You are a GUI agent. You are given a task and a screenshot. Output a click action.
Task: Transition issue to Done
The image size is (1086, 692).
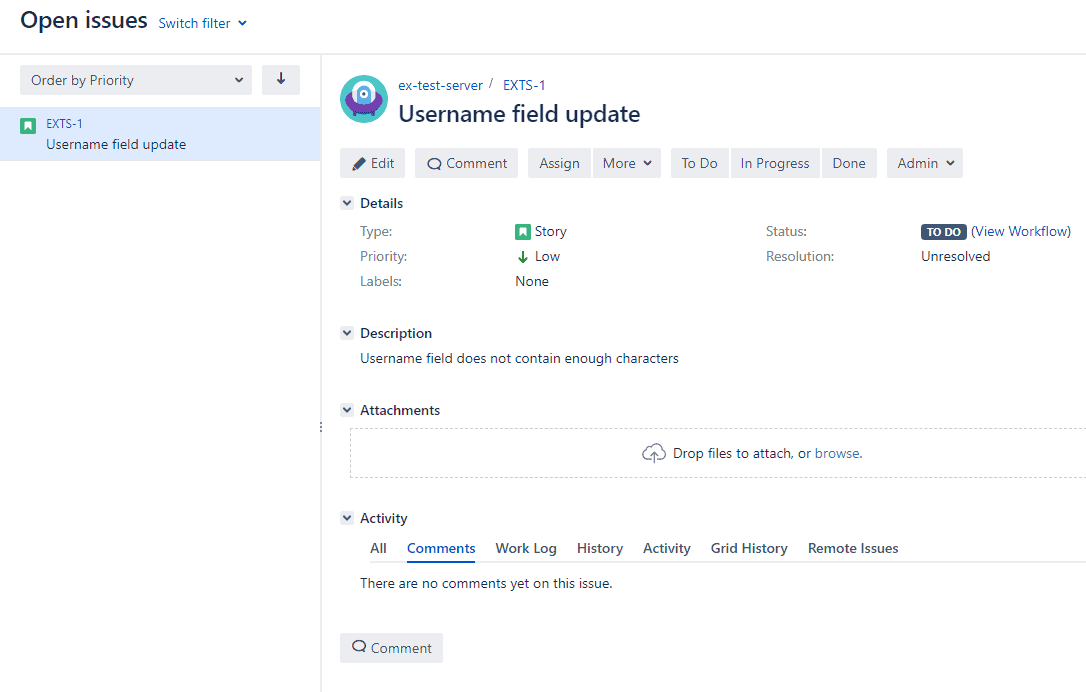[849, 163]
